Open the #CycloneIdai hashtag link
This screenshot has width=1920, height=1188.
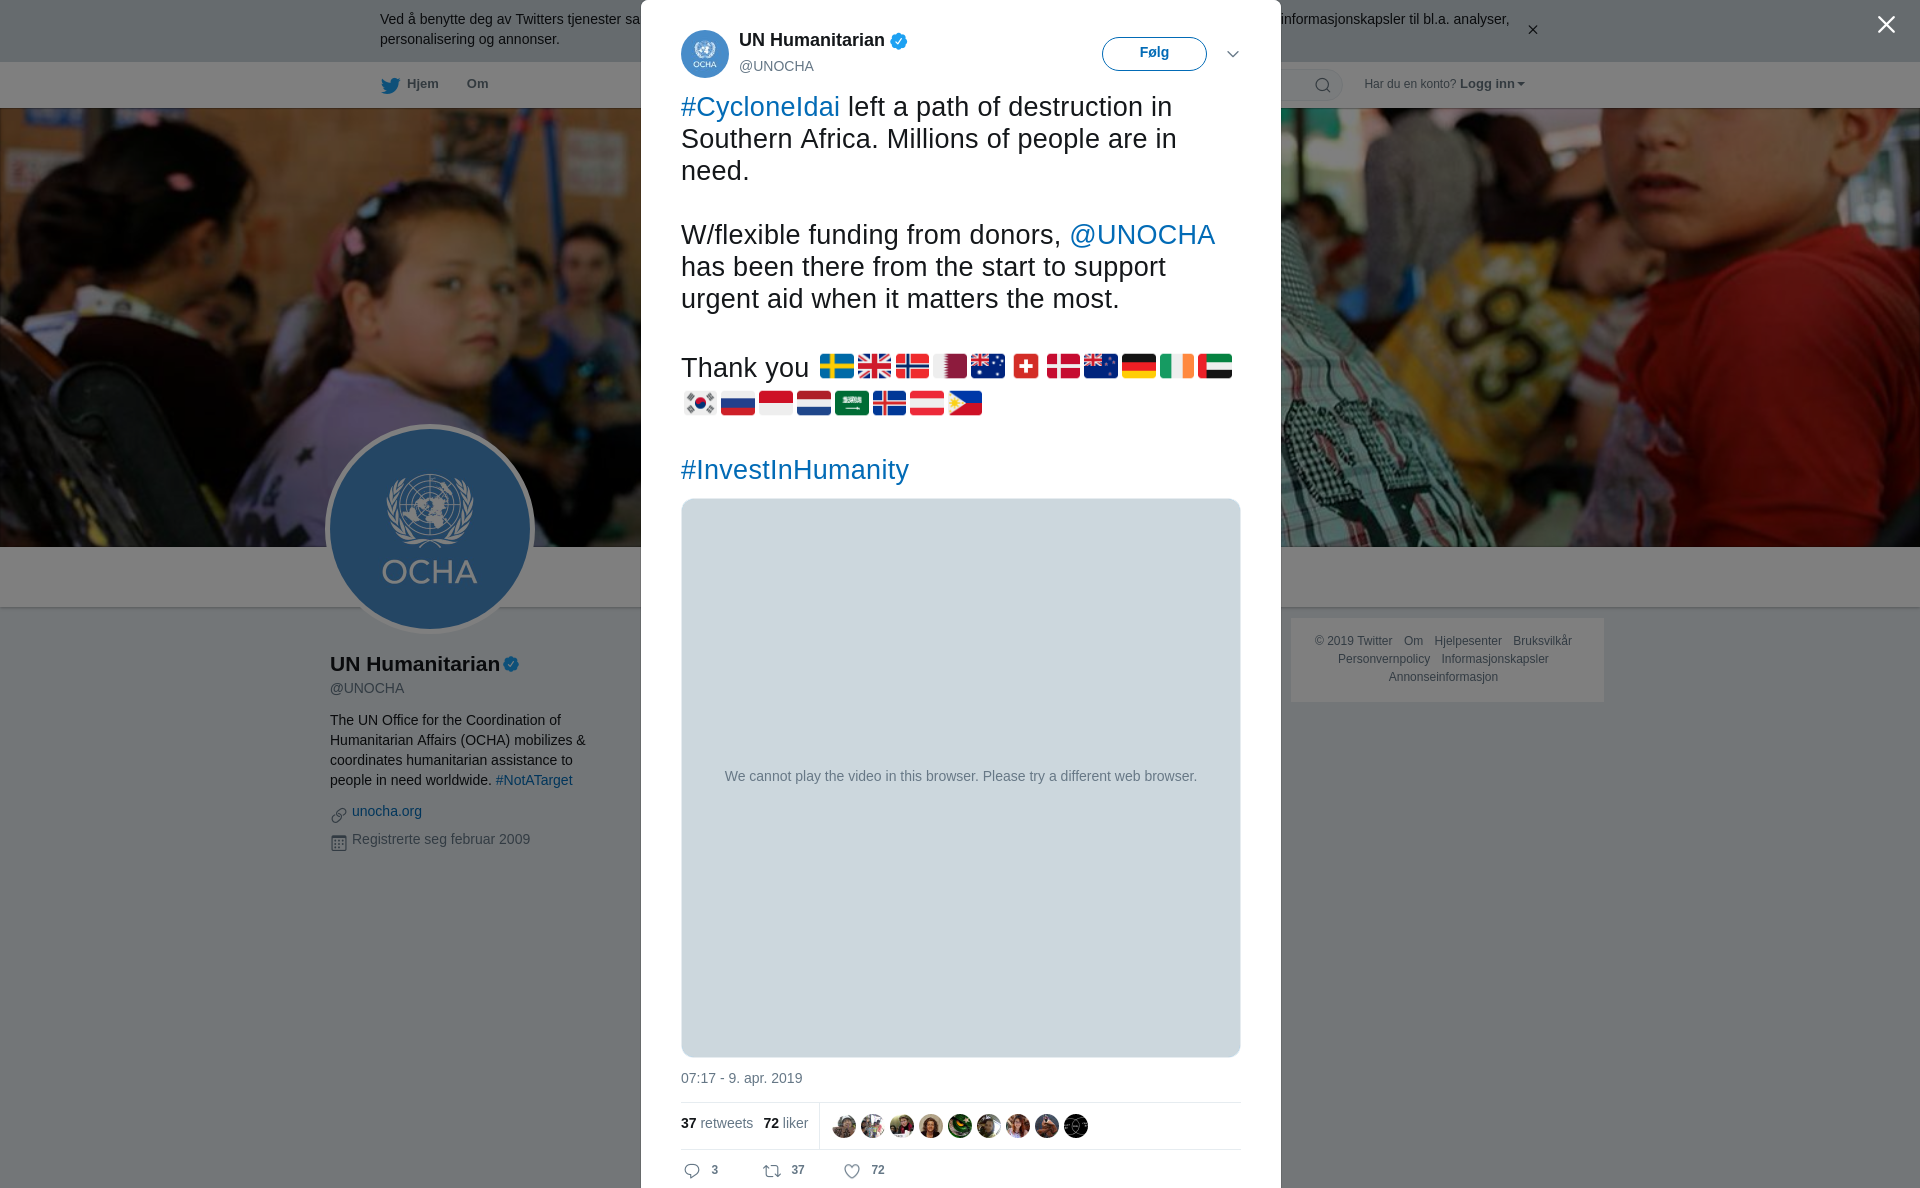point(760,107)
